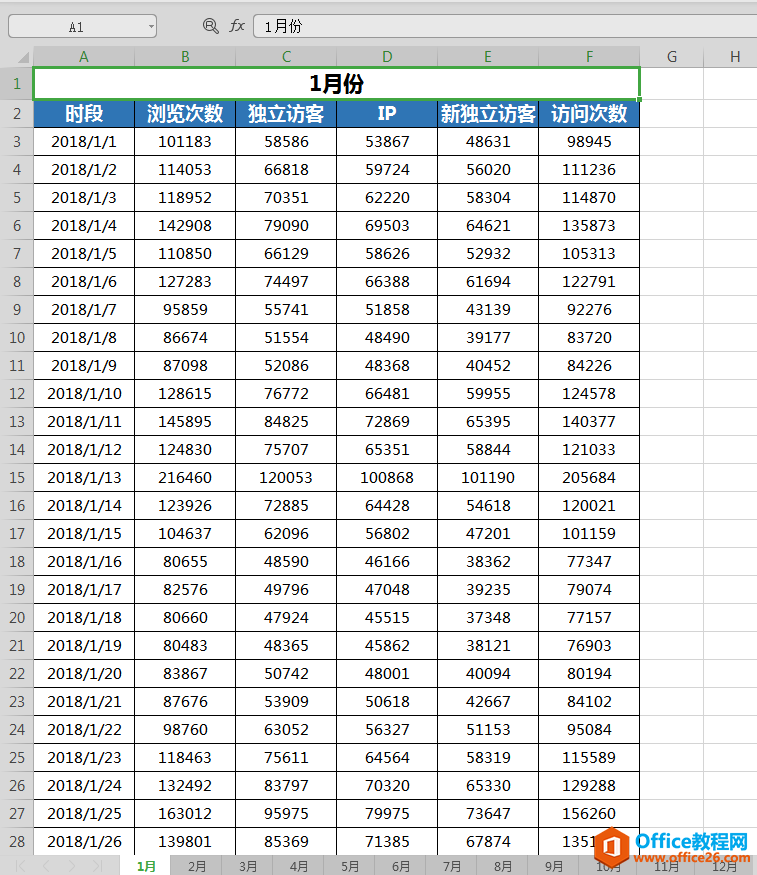Click the 浏览次数 header cell
The height and width of the screenshot is (875, 757).
coord(185,114)
